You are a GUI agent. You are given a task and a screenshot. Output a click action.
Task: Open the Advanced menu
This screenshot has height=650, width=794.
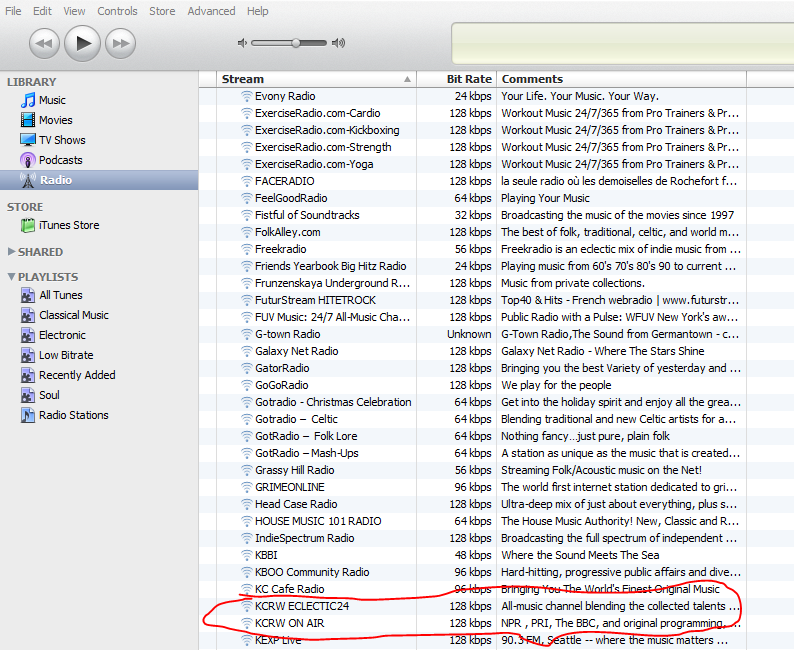coord(211,11)
